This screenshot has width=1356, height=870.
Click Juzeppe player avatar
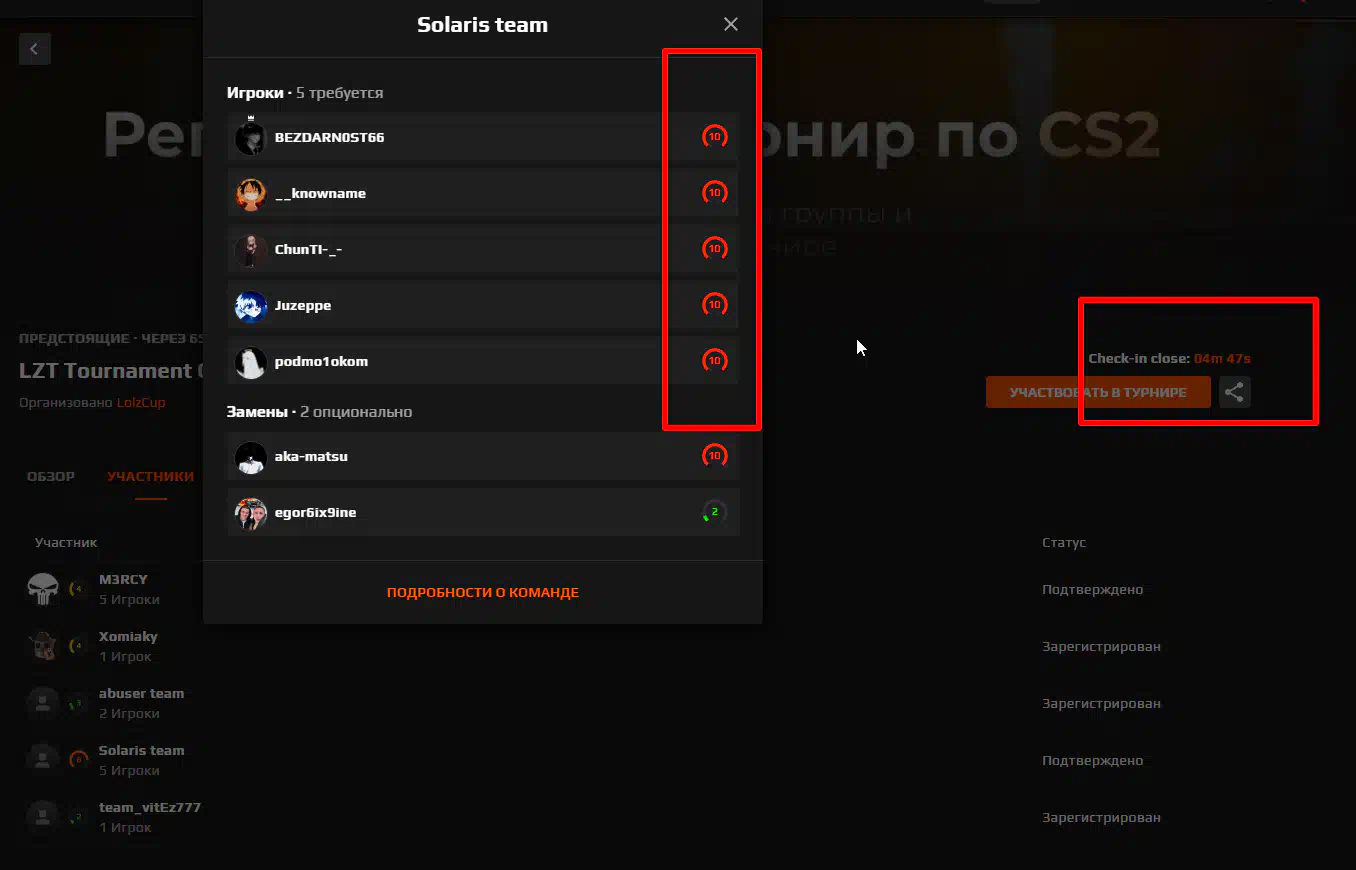(251, 306)
